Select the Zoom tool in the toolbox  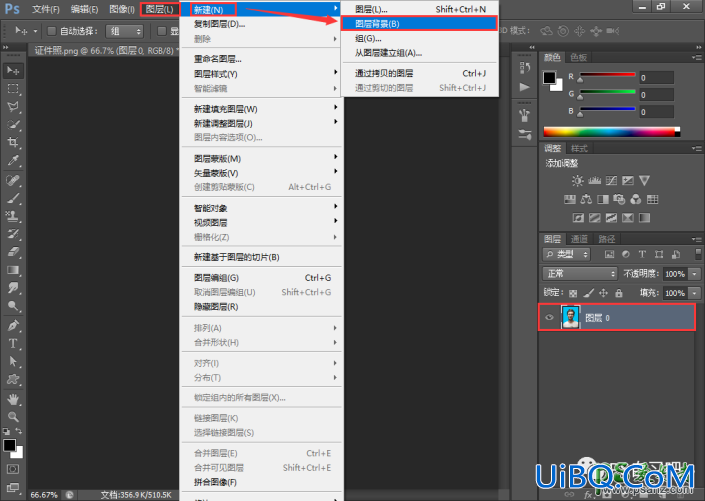tap(13, 417)
